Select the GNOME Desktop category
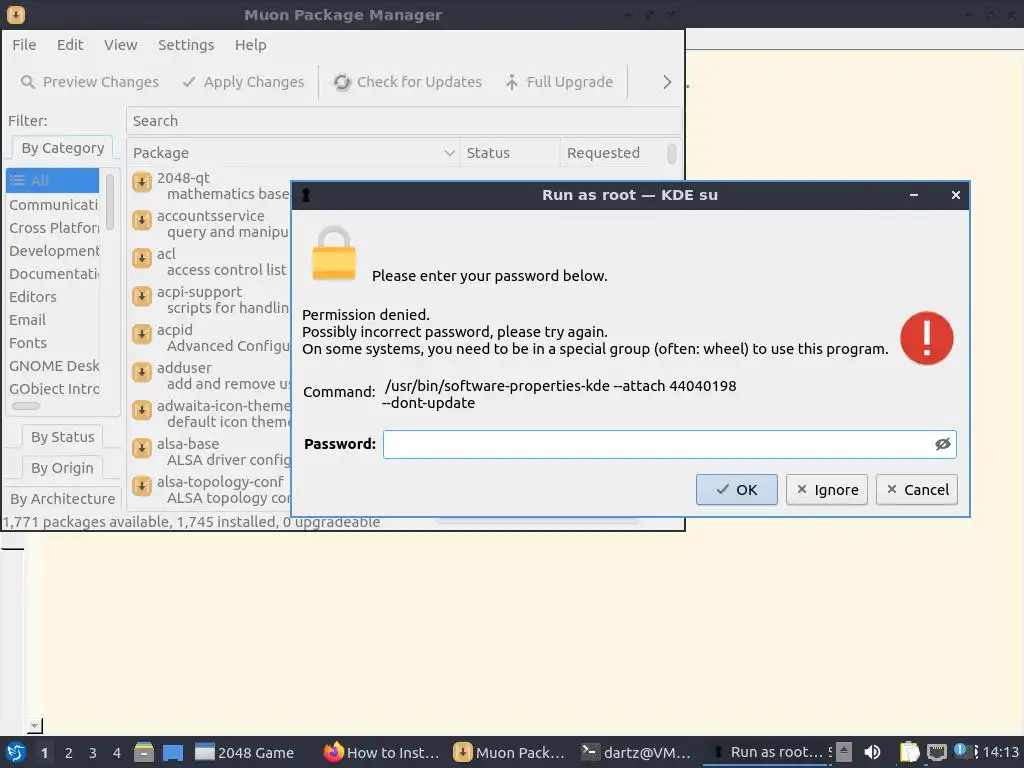The image size is (1024, 768). [53, 366]
